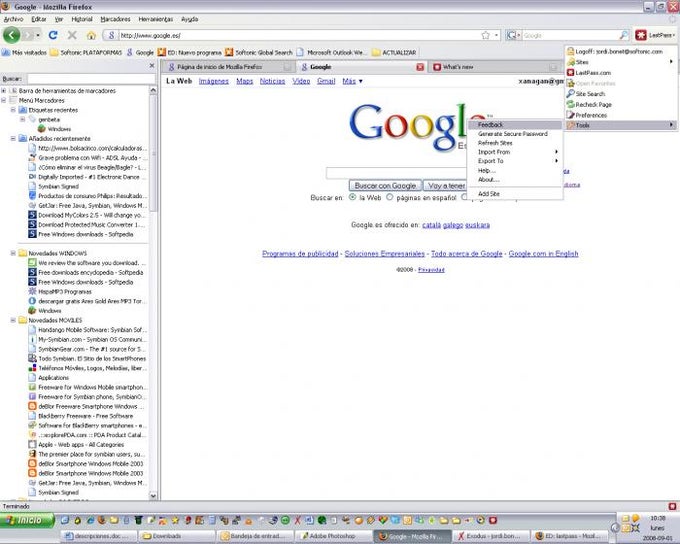
Task: Open the Softonic PLATAFORMAS bookmark folder
Action: (86, 52)
